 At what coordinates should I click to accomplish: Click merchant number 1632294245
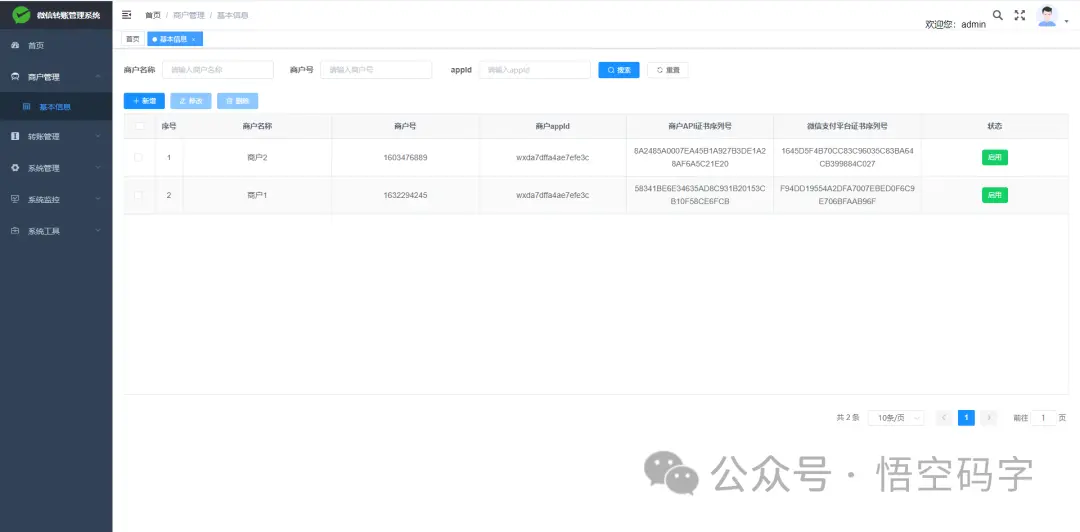click(406, 195)
